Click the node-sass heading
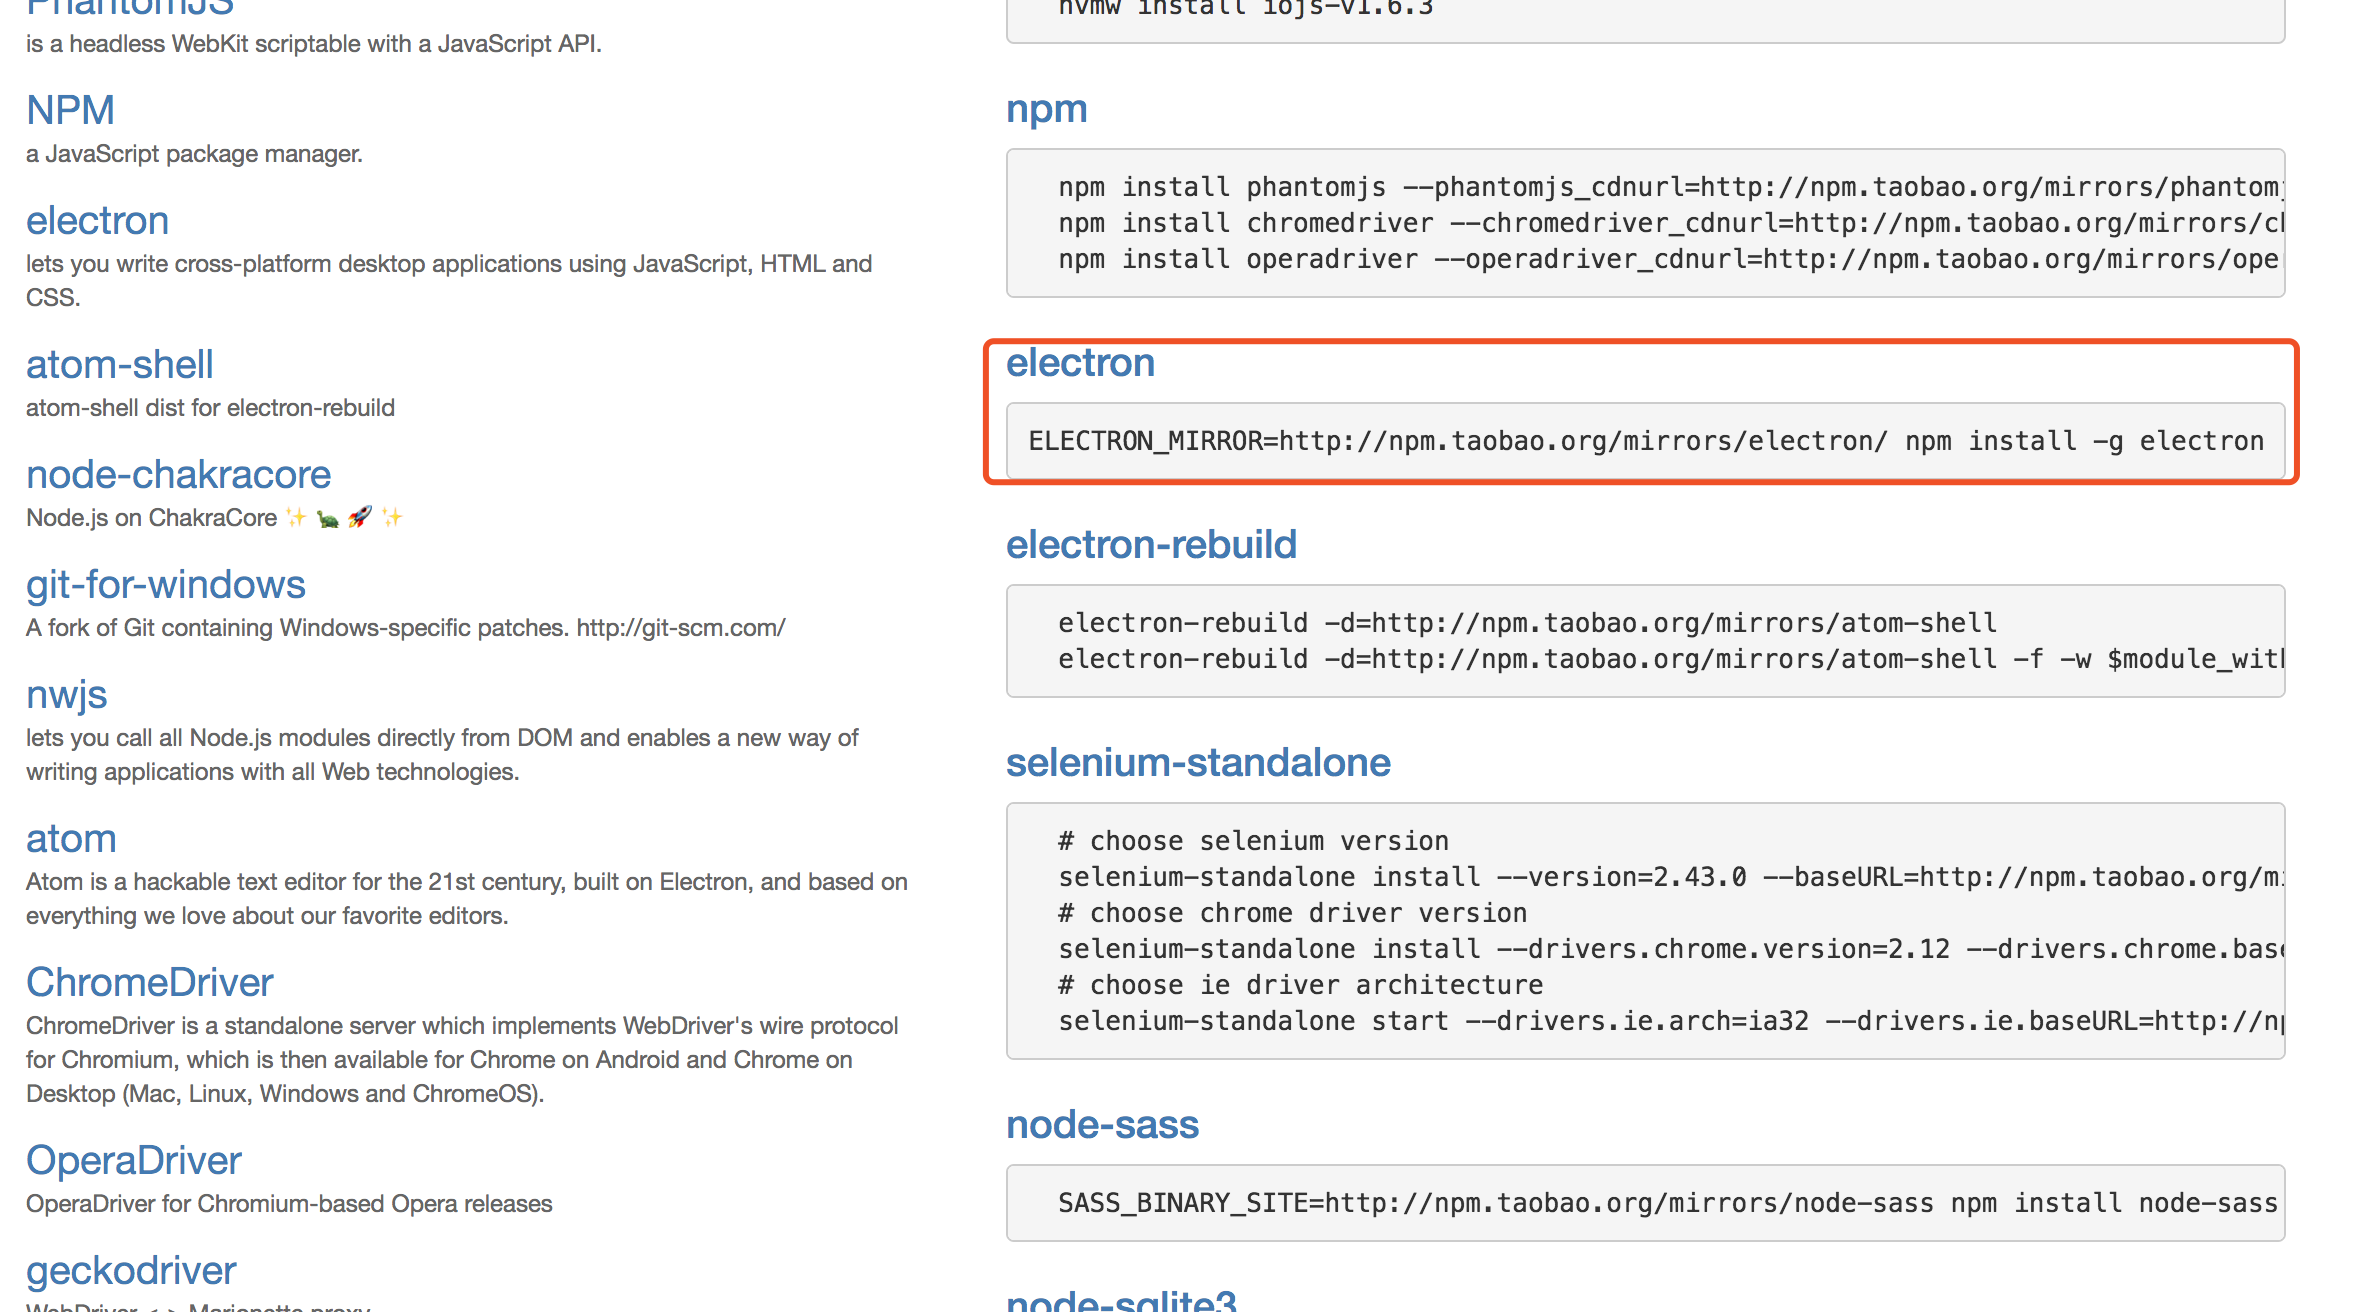 [1102, 1124]
